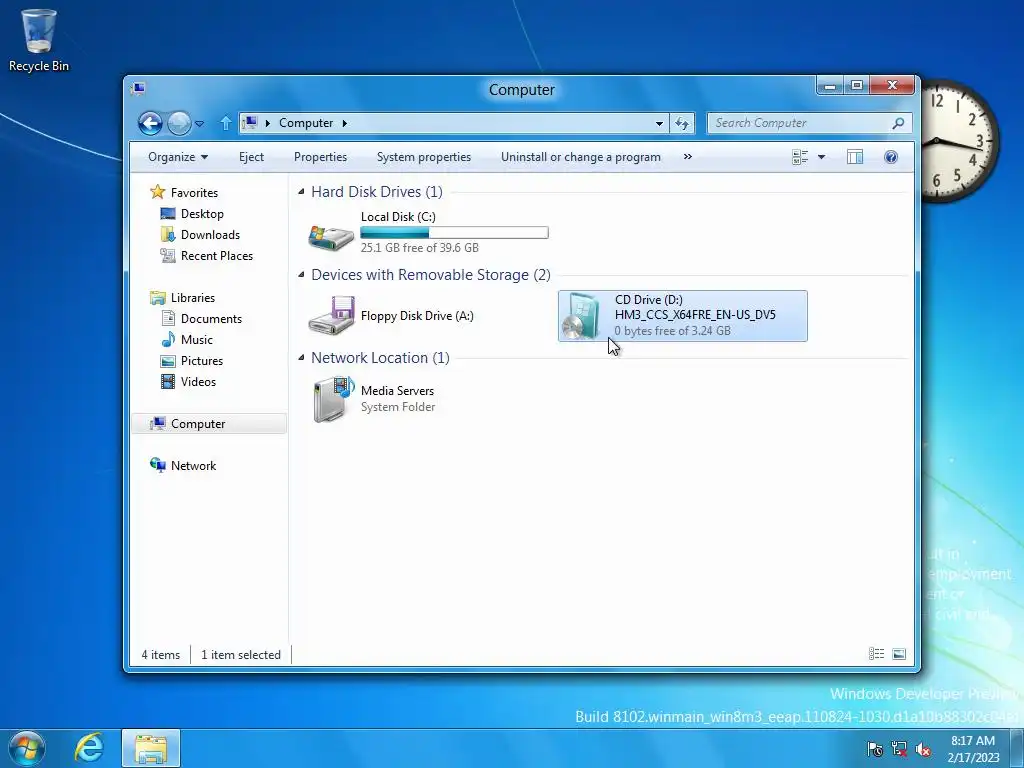Select Computer in navigation pane
The image size is (1024, 768).
tap(209, 424)
